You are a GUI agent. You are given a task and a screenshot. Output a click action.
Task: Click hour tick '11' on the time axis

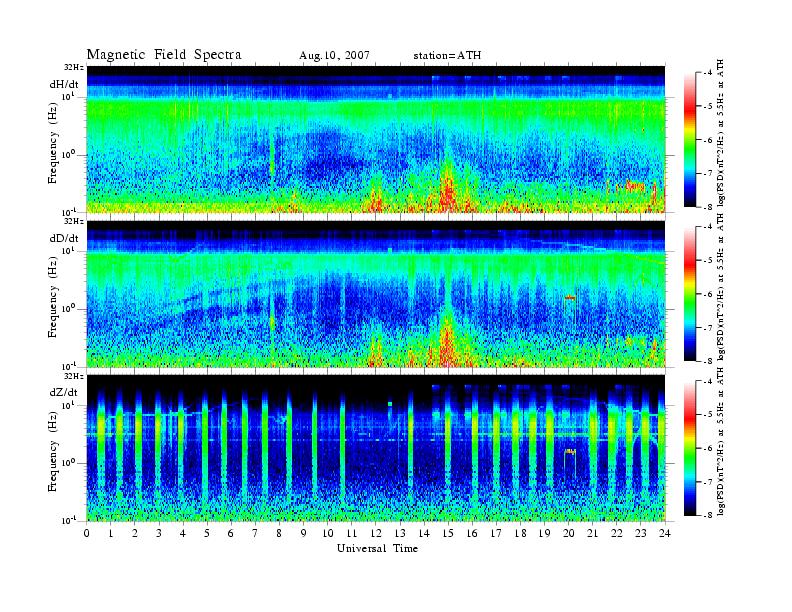pyautogui.click(x=352, y=534)
